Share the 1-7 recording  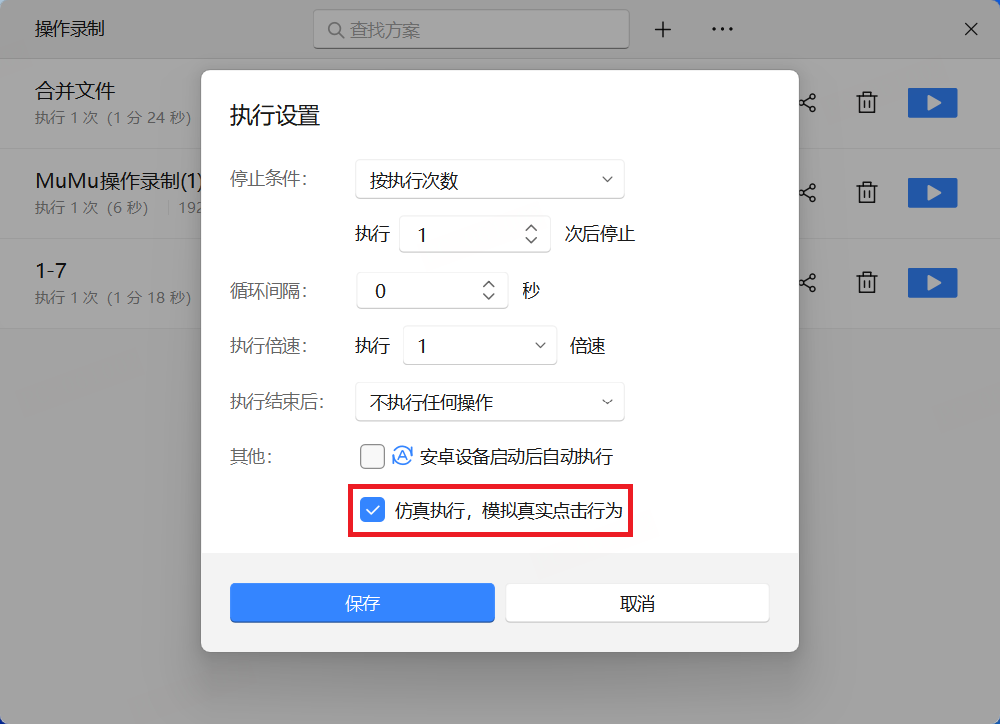(x=807, y=283)
